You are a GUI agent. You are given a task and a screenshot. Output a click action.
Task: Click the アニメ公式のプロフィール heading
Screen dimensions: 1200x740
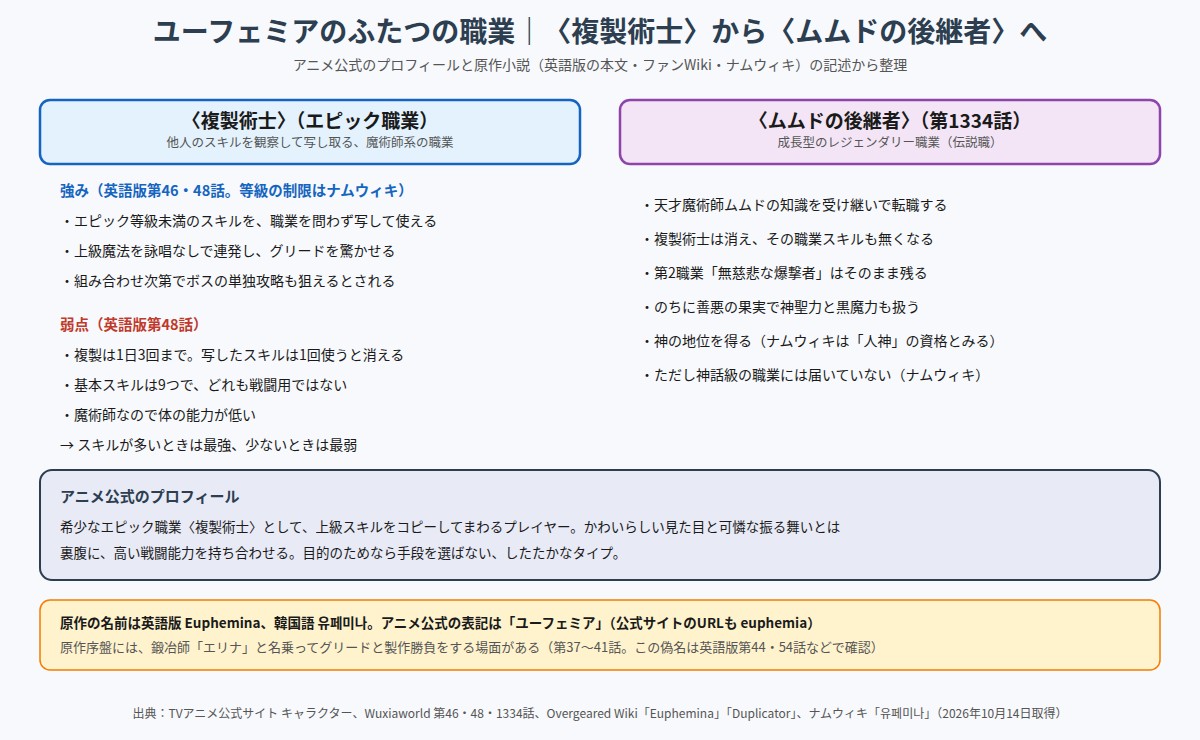pos(150,497)
